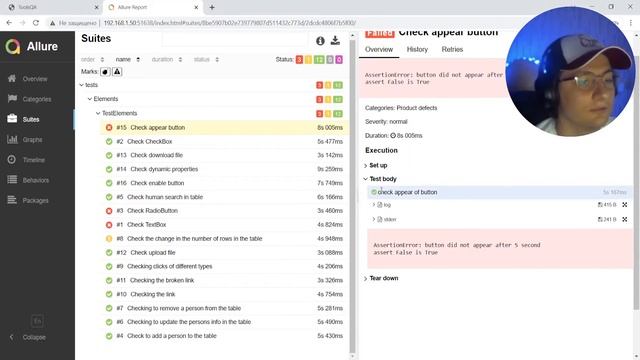Select test #2 Check CheckBox

coord(224,142)
